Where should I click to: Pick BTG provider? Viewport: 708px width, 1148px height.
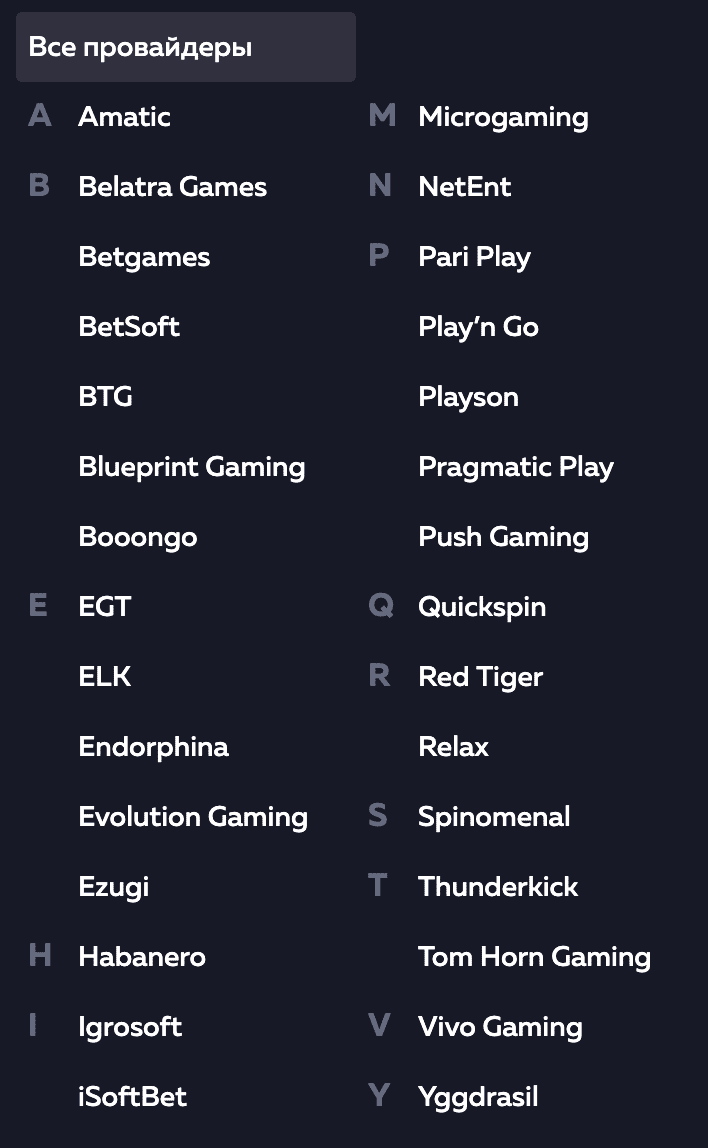[x=105, y=397]
